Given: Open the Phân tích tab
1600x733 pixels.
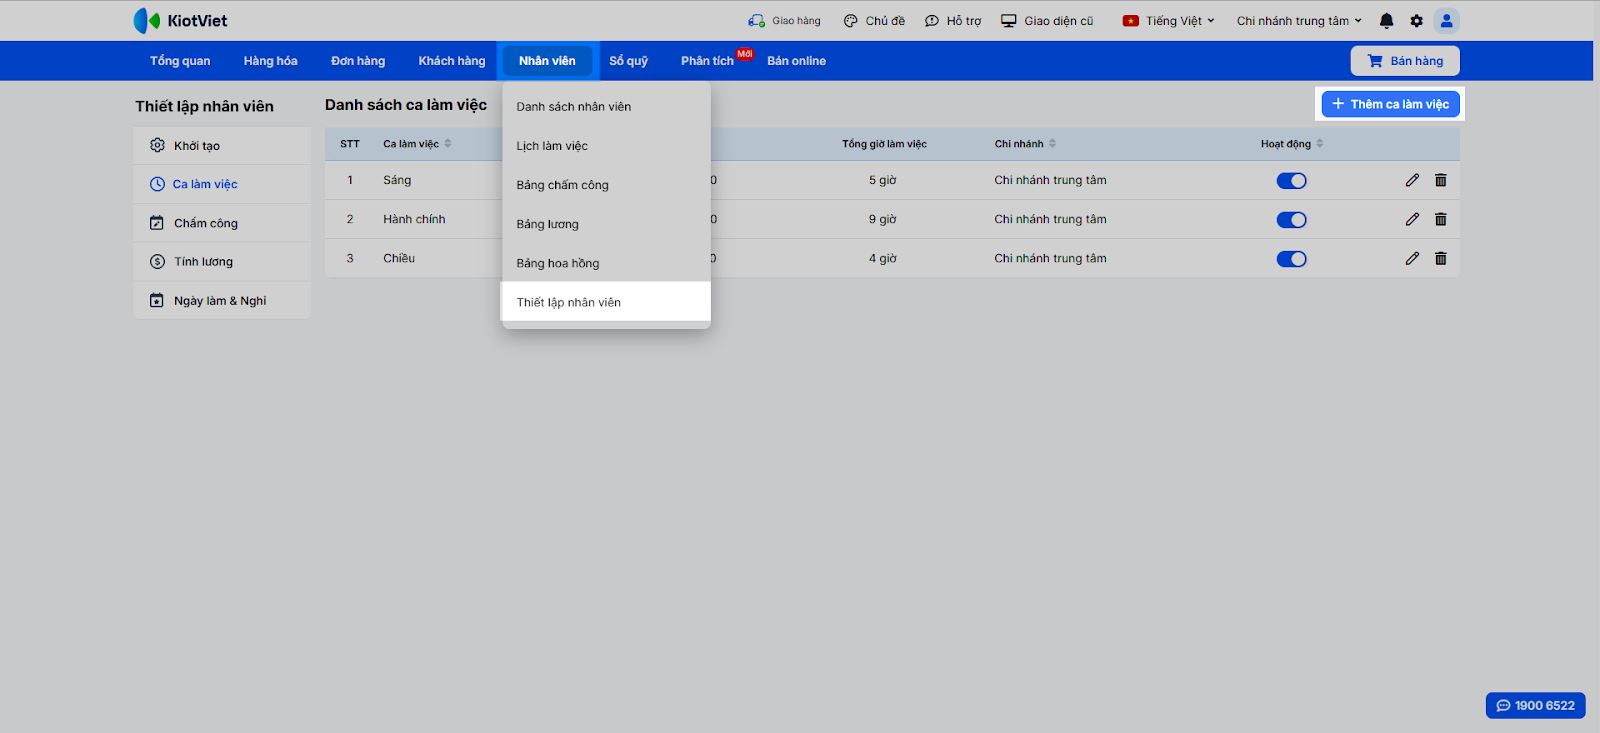Looking at the screenshot, I should pos(707,61).
